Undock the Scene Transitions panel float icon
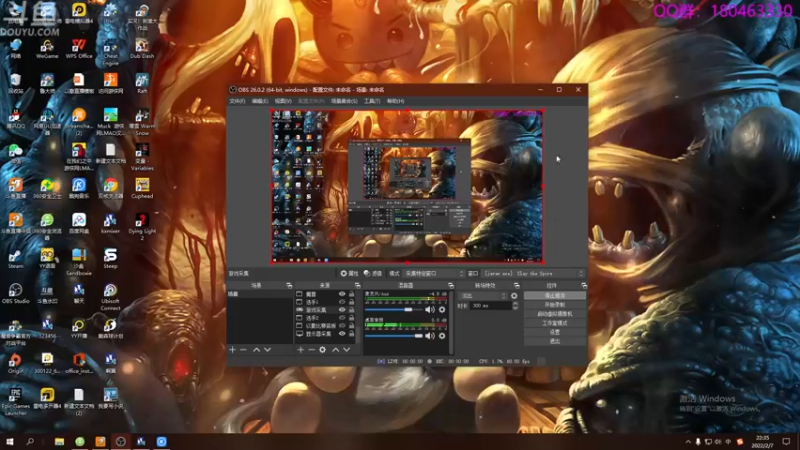Image resolution: width=800 pixels, height=450 pixels. [516, 286]
